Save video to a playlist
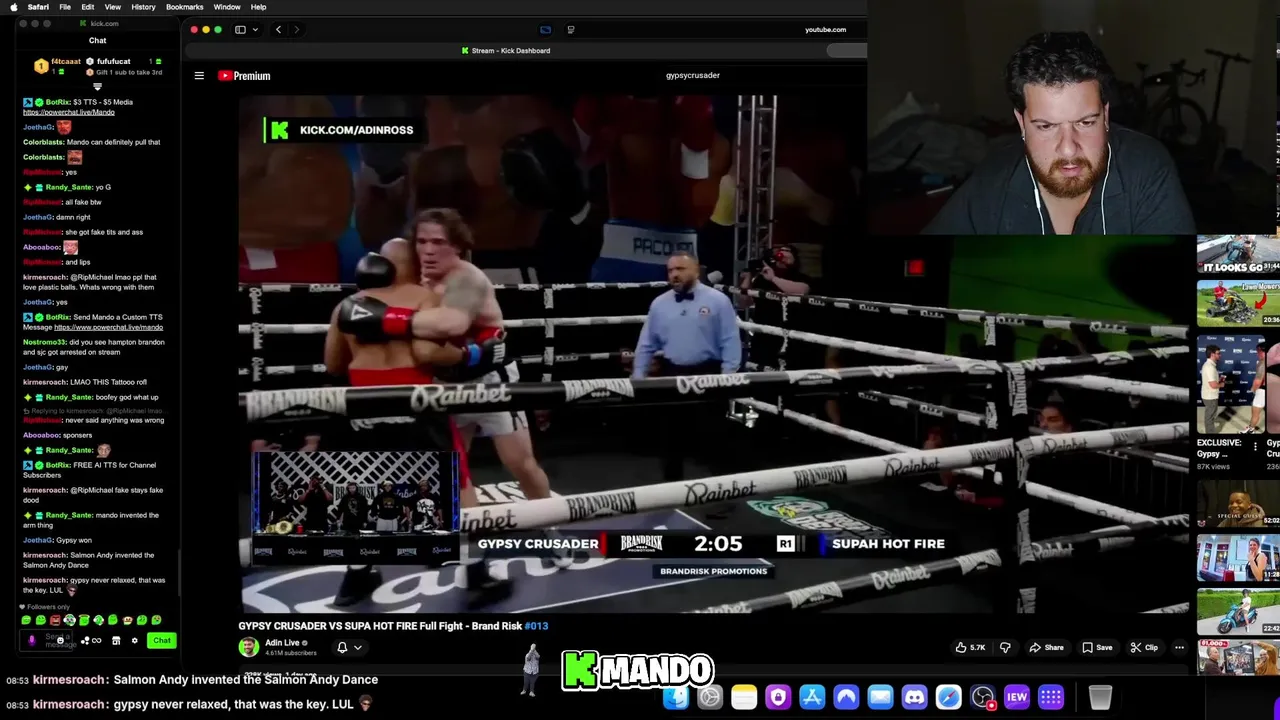Viewport: 1280px width, 720px height. coord(1097,647)
